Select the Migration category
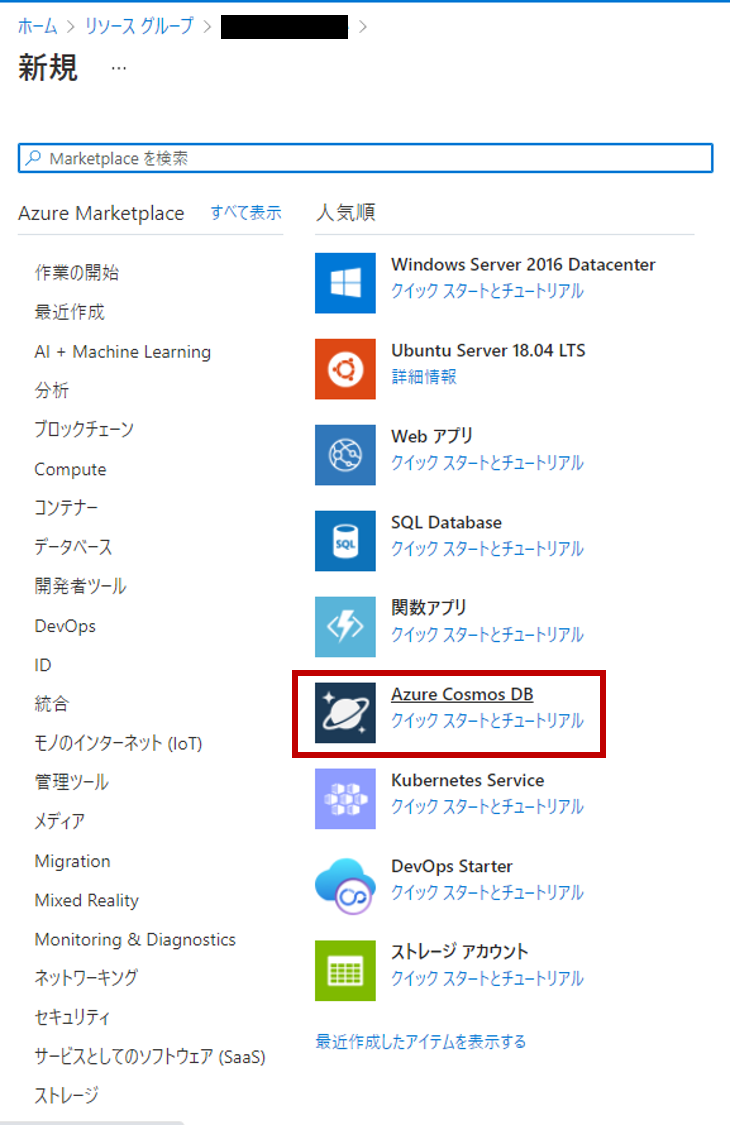Screen dimensions: 730x1125 point(72,861)
